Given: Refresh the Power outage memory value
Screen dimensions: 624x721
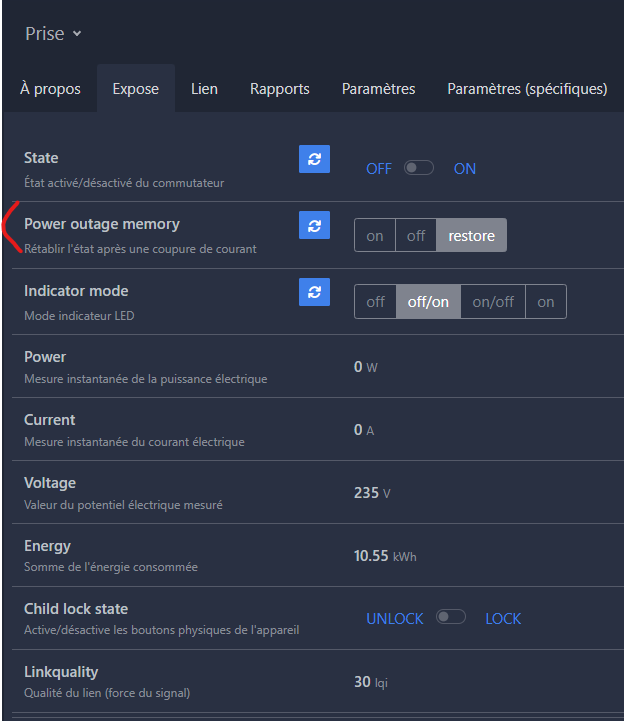Looking at the screenshot, I should (314, 225).
